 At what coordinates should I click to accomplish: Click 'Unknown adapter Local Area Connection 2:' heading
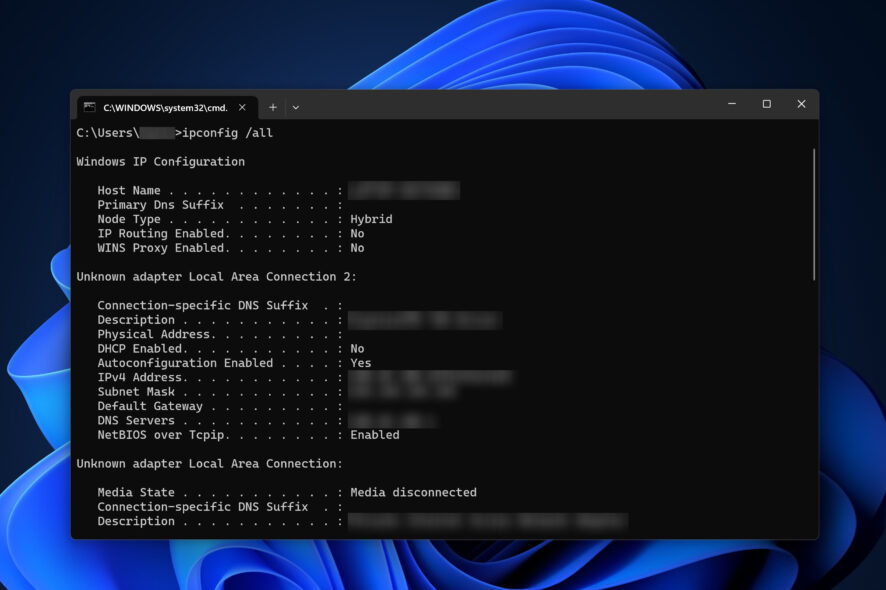pos(216,277)
